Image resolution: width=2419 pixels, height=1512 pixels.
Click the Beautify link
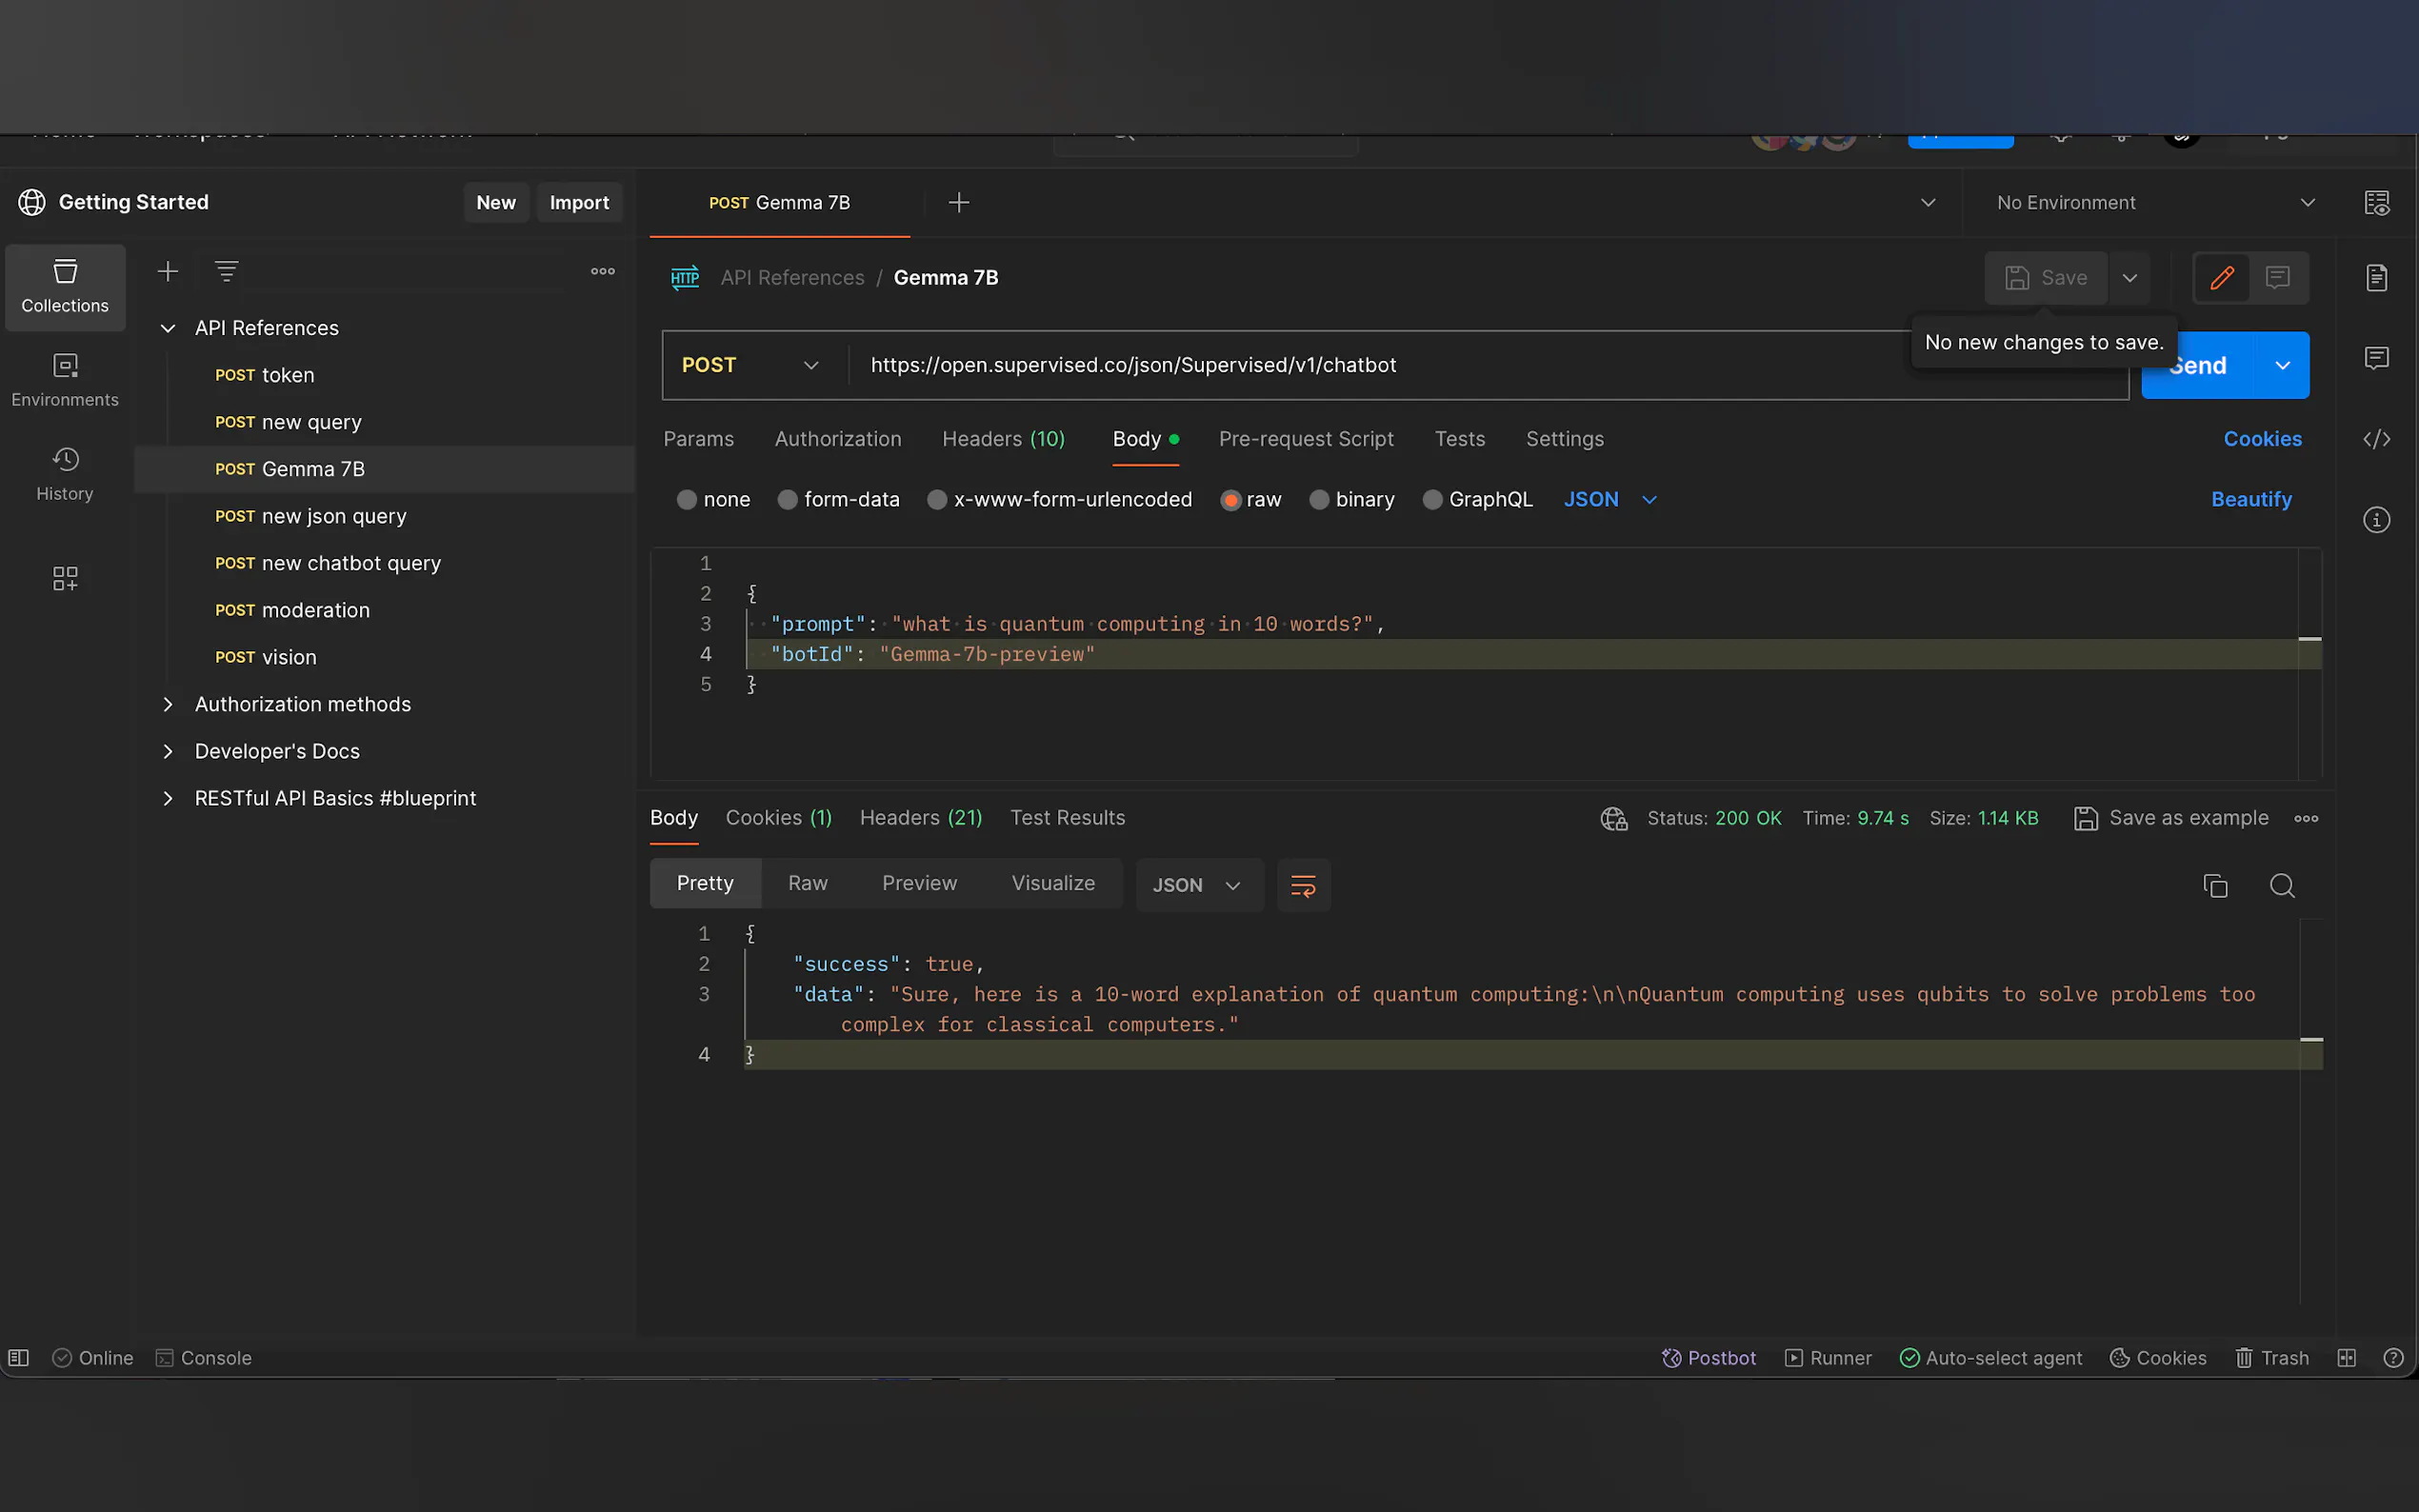[2250, 499]
